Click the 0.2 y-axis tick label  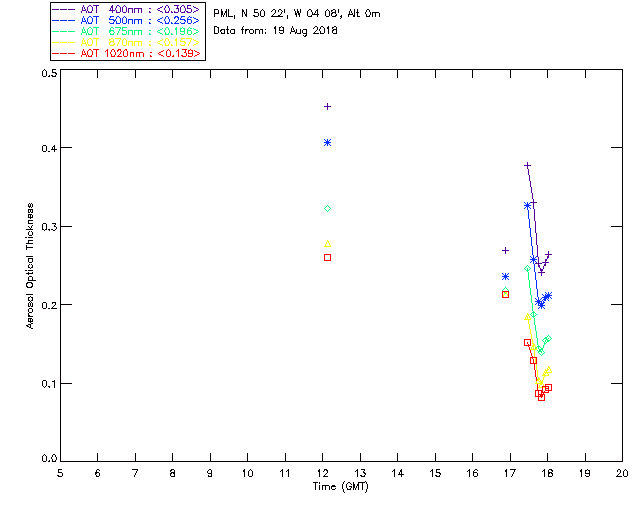(49, 305)
